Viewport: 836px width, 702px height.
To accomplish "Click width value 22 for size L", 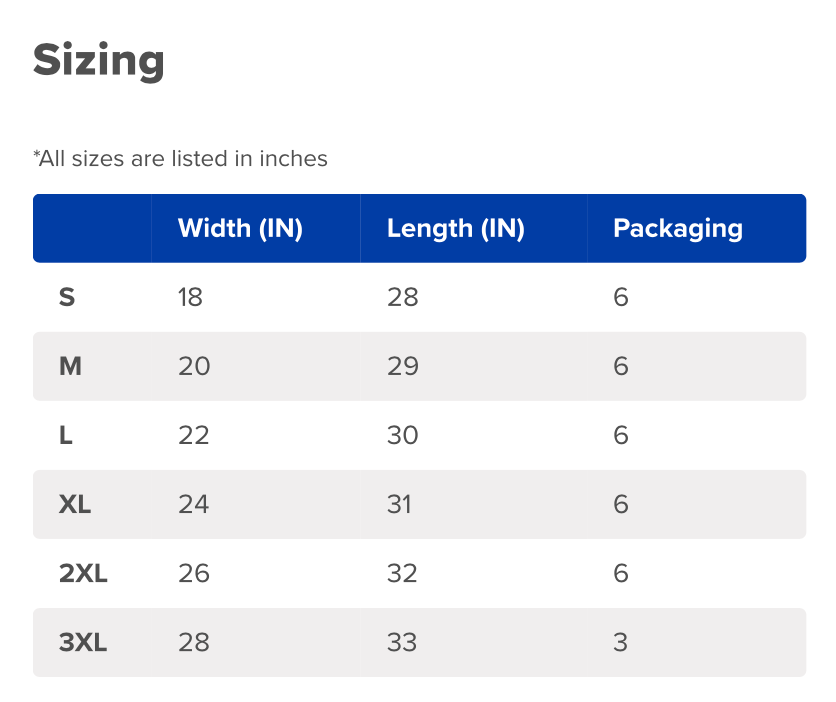I will (194, 435).
